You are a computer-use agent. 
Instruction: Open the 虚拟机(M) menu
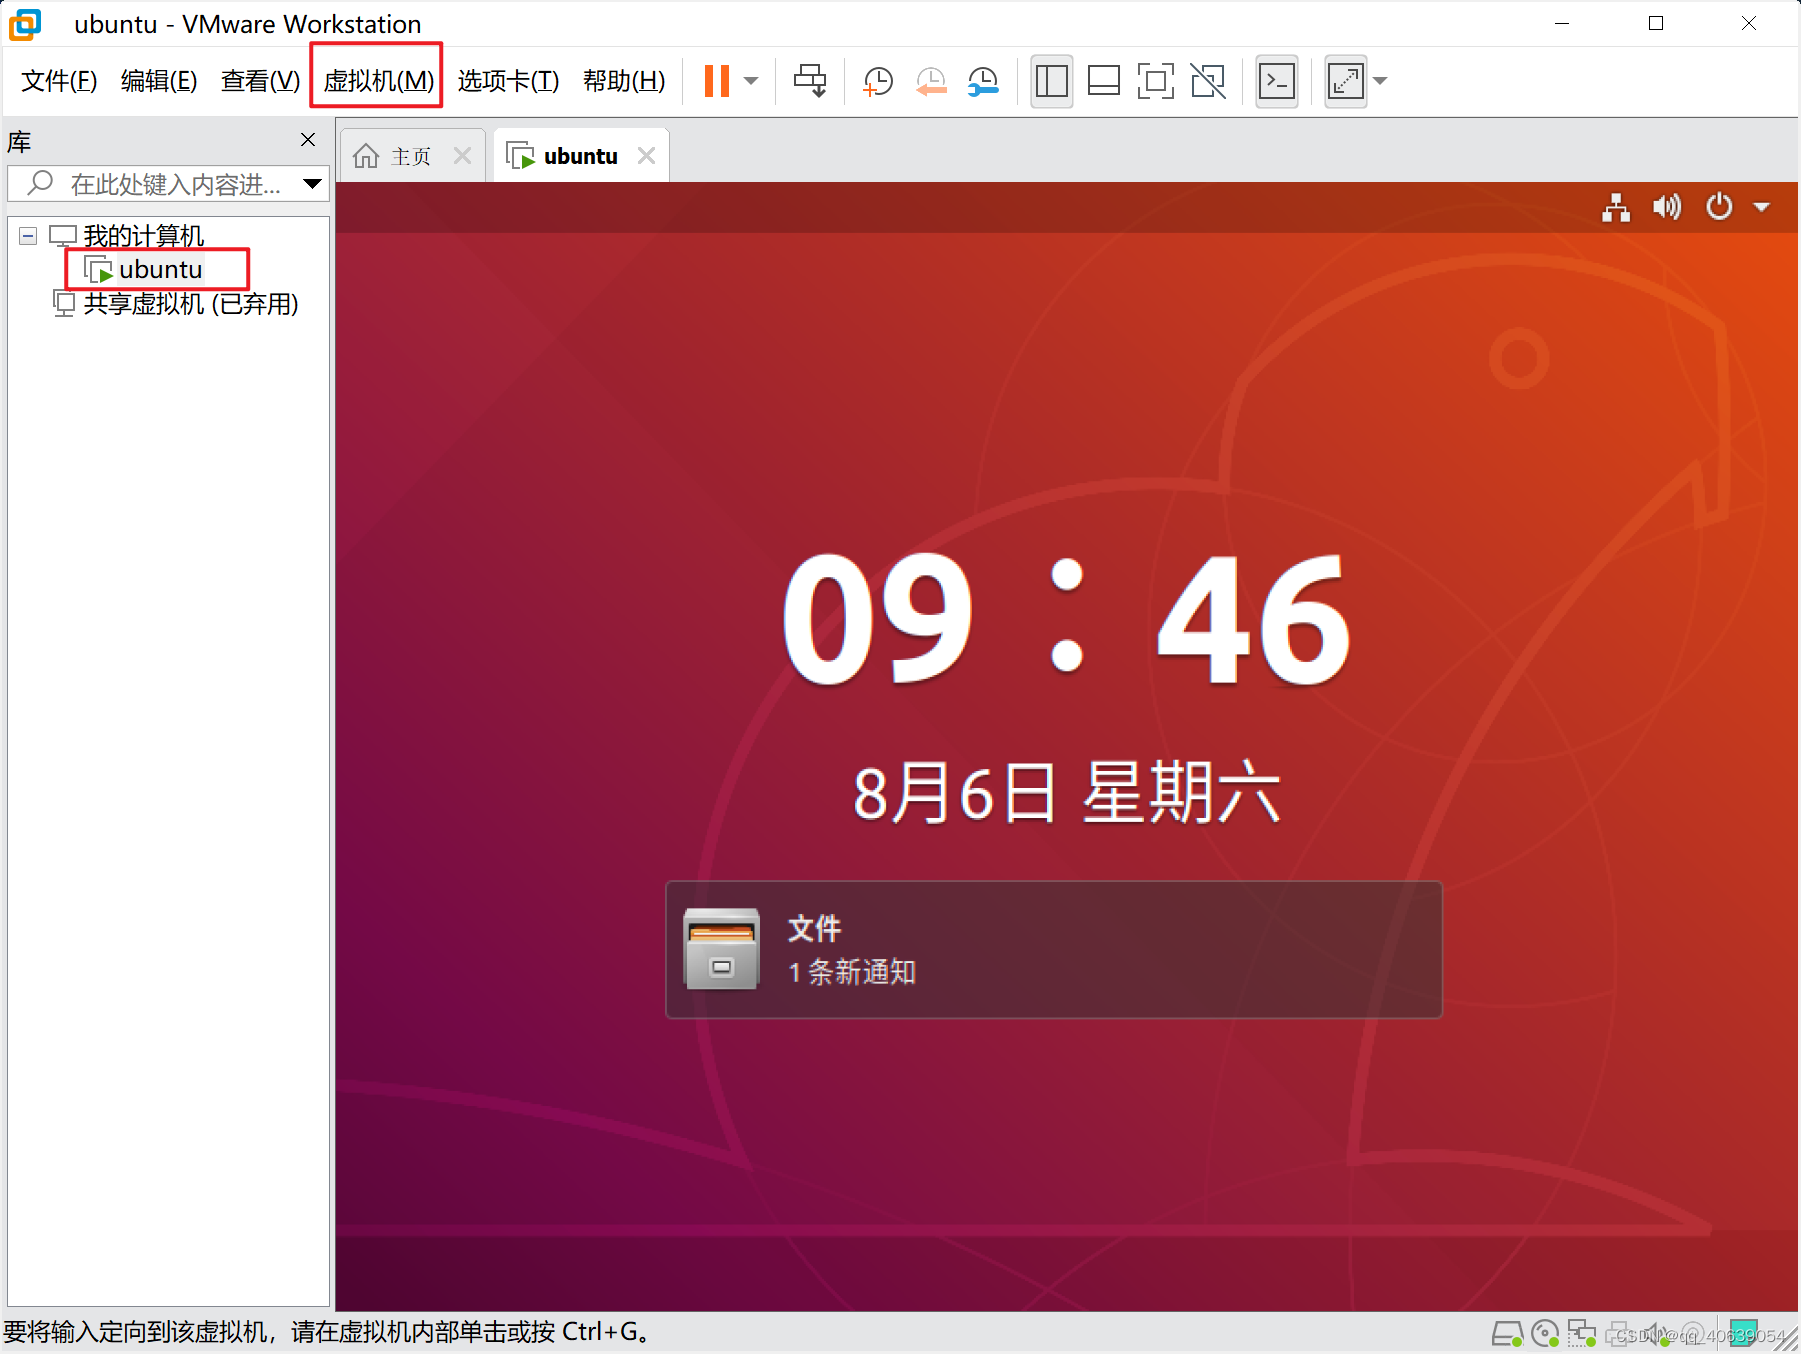tap(376, 81)
